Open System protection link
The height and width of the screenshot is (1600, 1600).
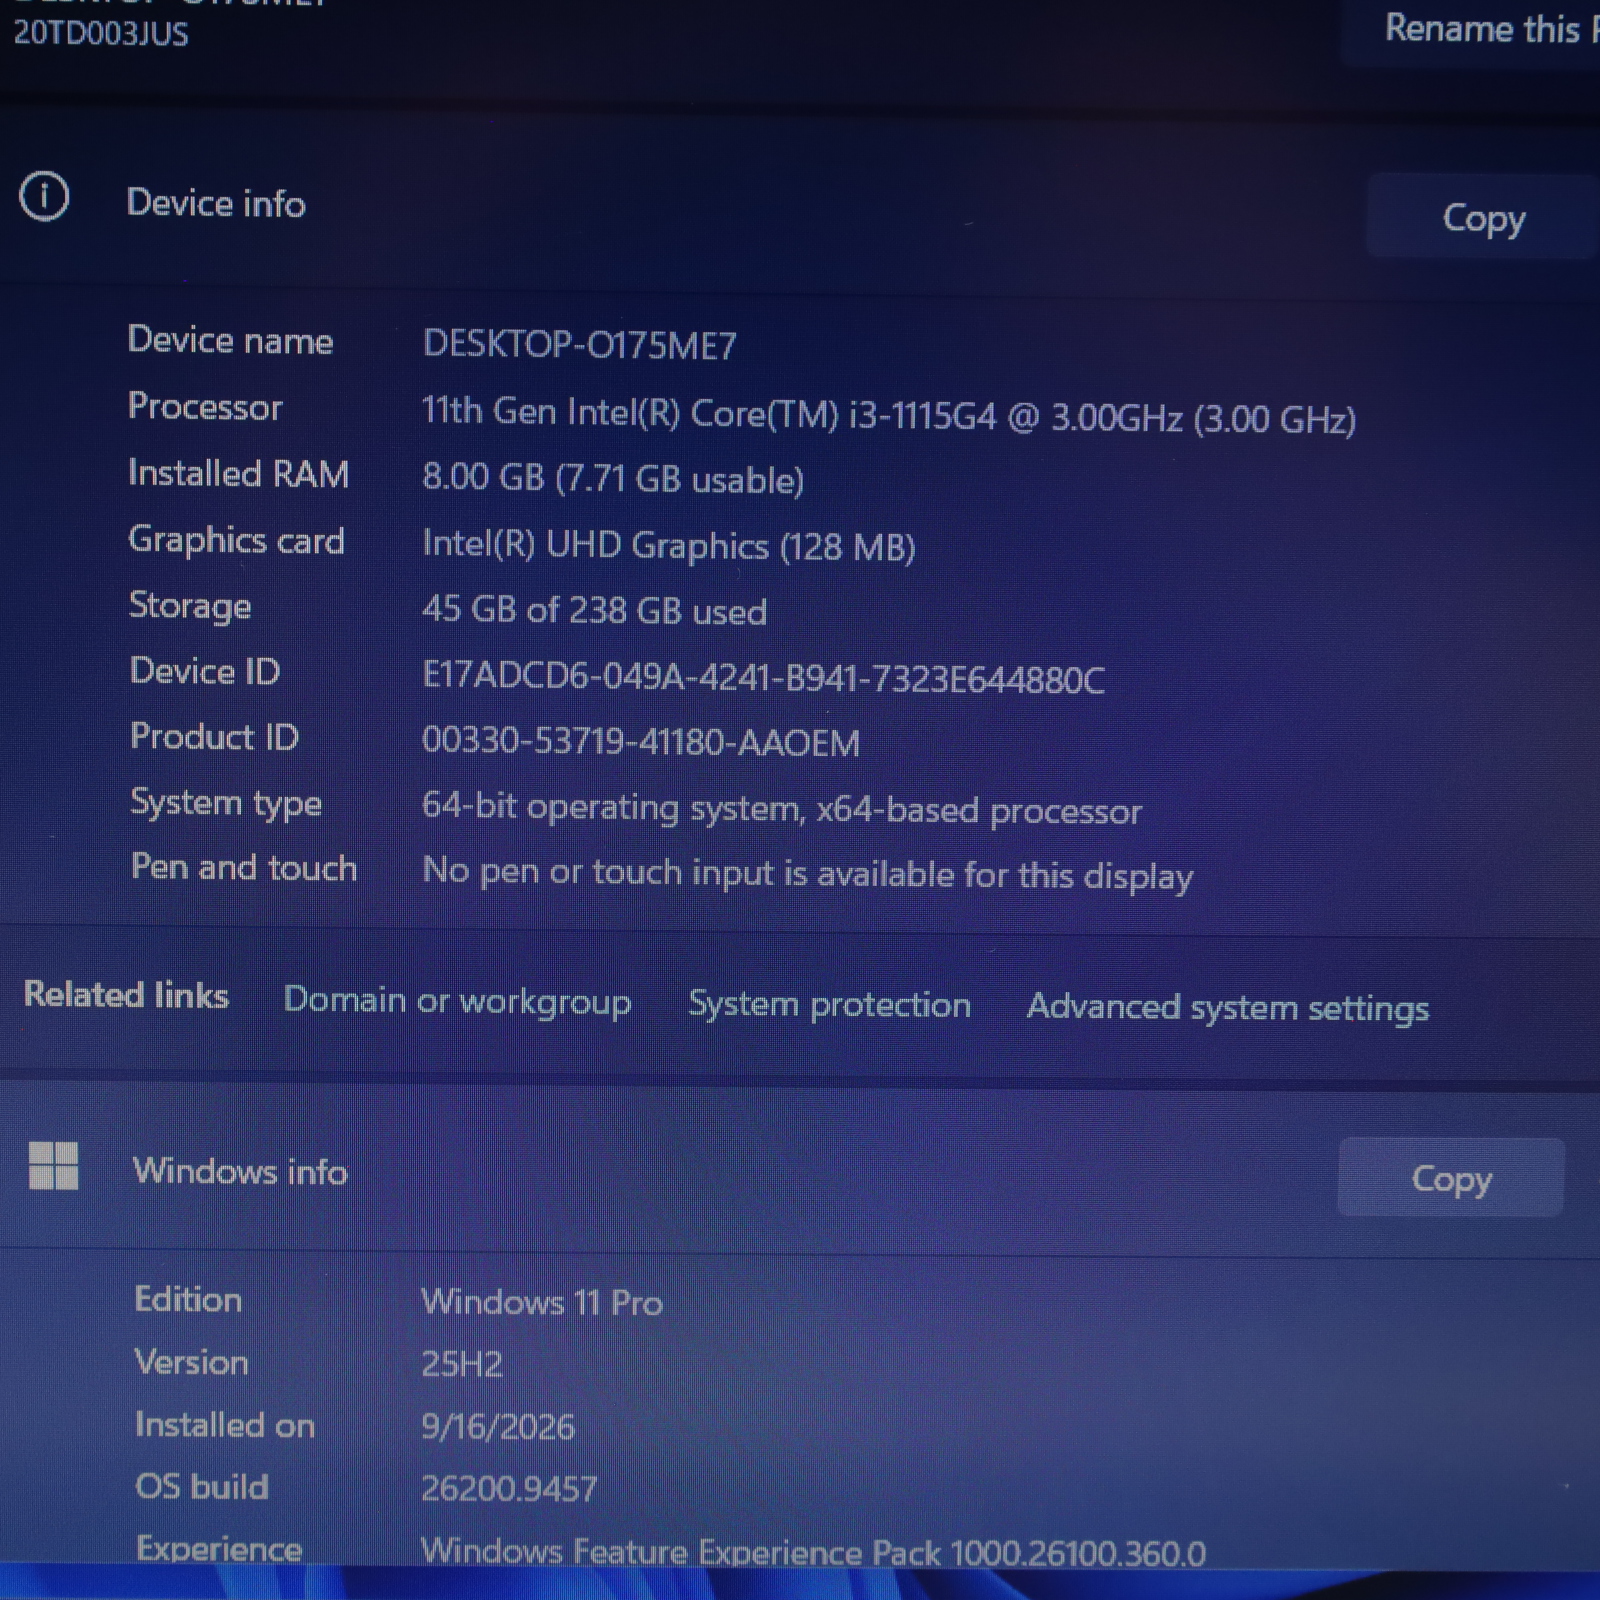click(x=829, y=1004)
